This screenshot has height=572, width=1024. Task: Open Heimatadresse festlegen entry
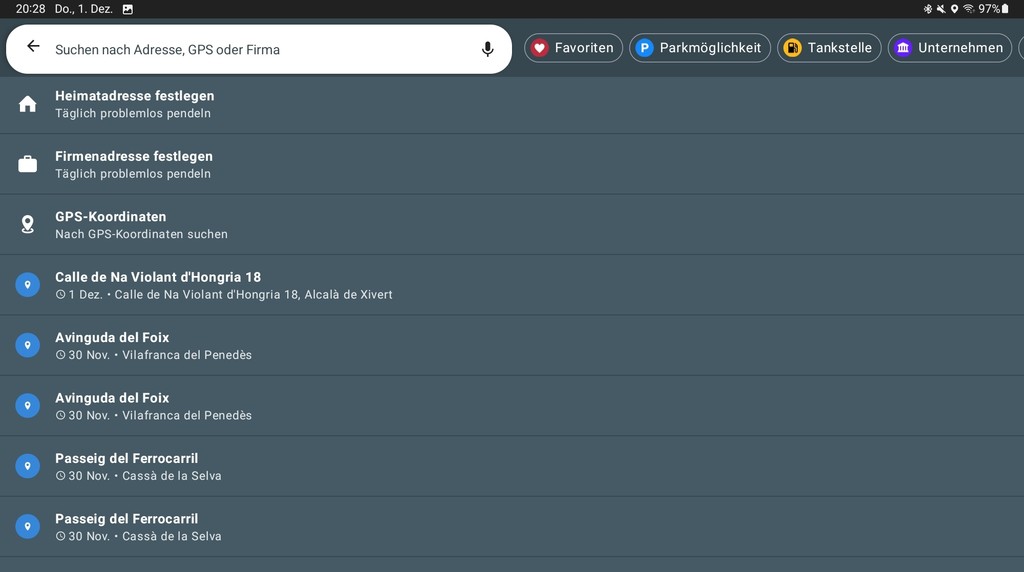pos(512,104)
